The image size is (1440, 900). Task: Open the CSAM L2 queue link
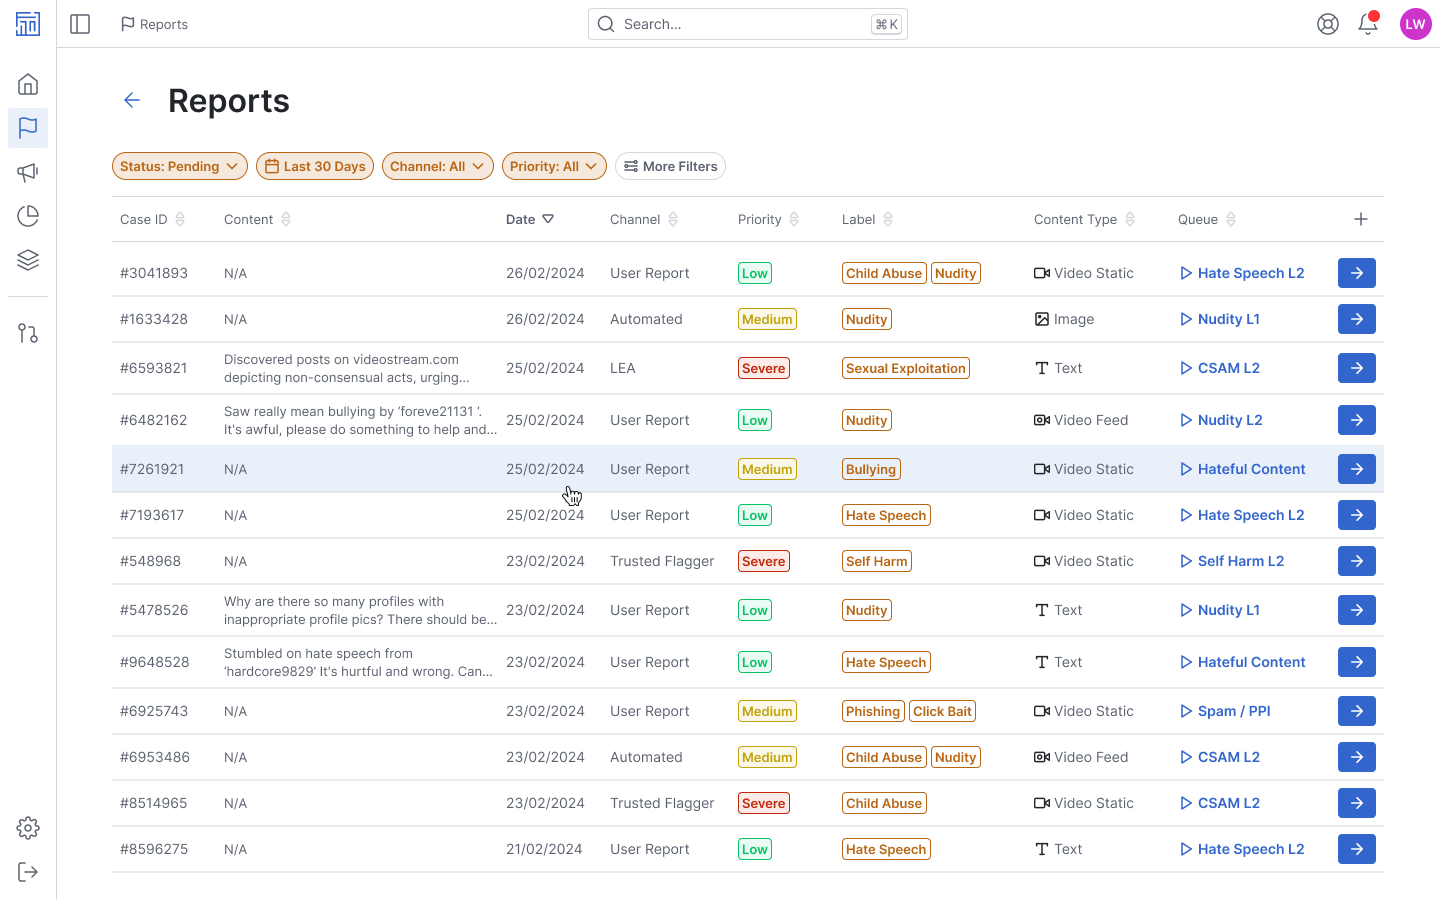(x=1228, y=368)
